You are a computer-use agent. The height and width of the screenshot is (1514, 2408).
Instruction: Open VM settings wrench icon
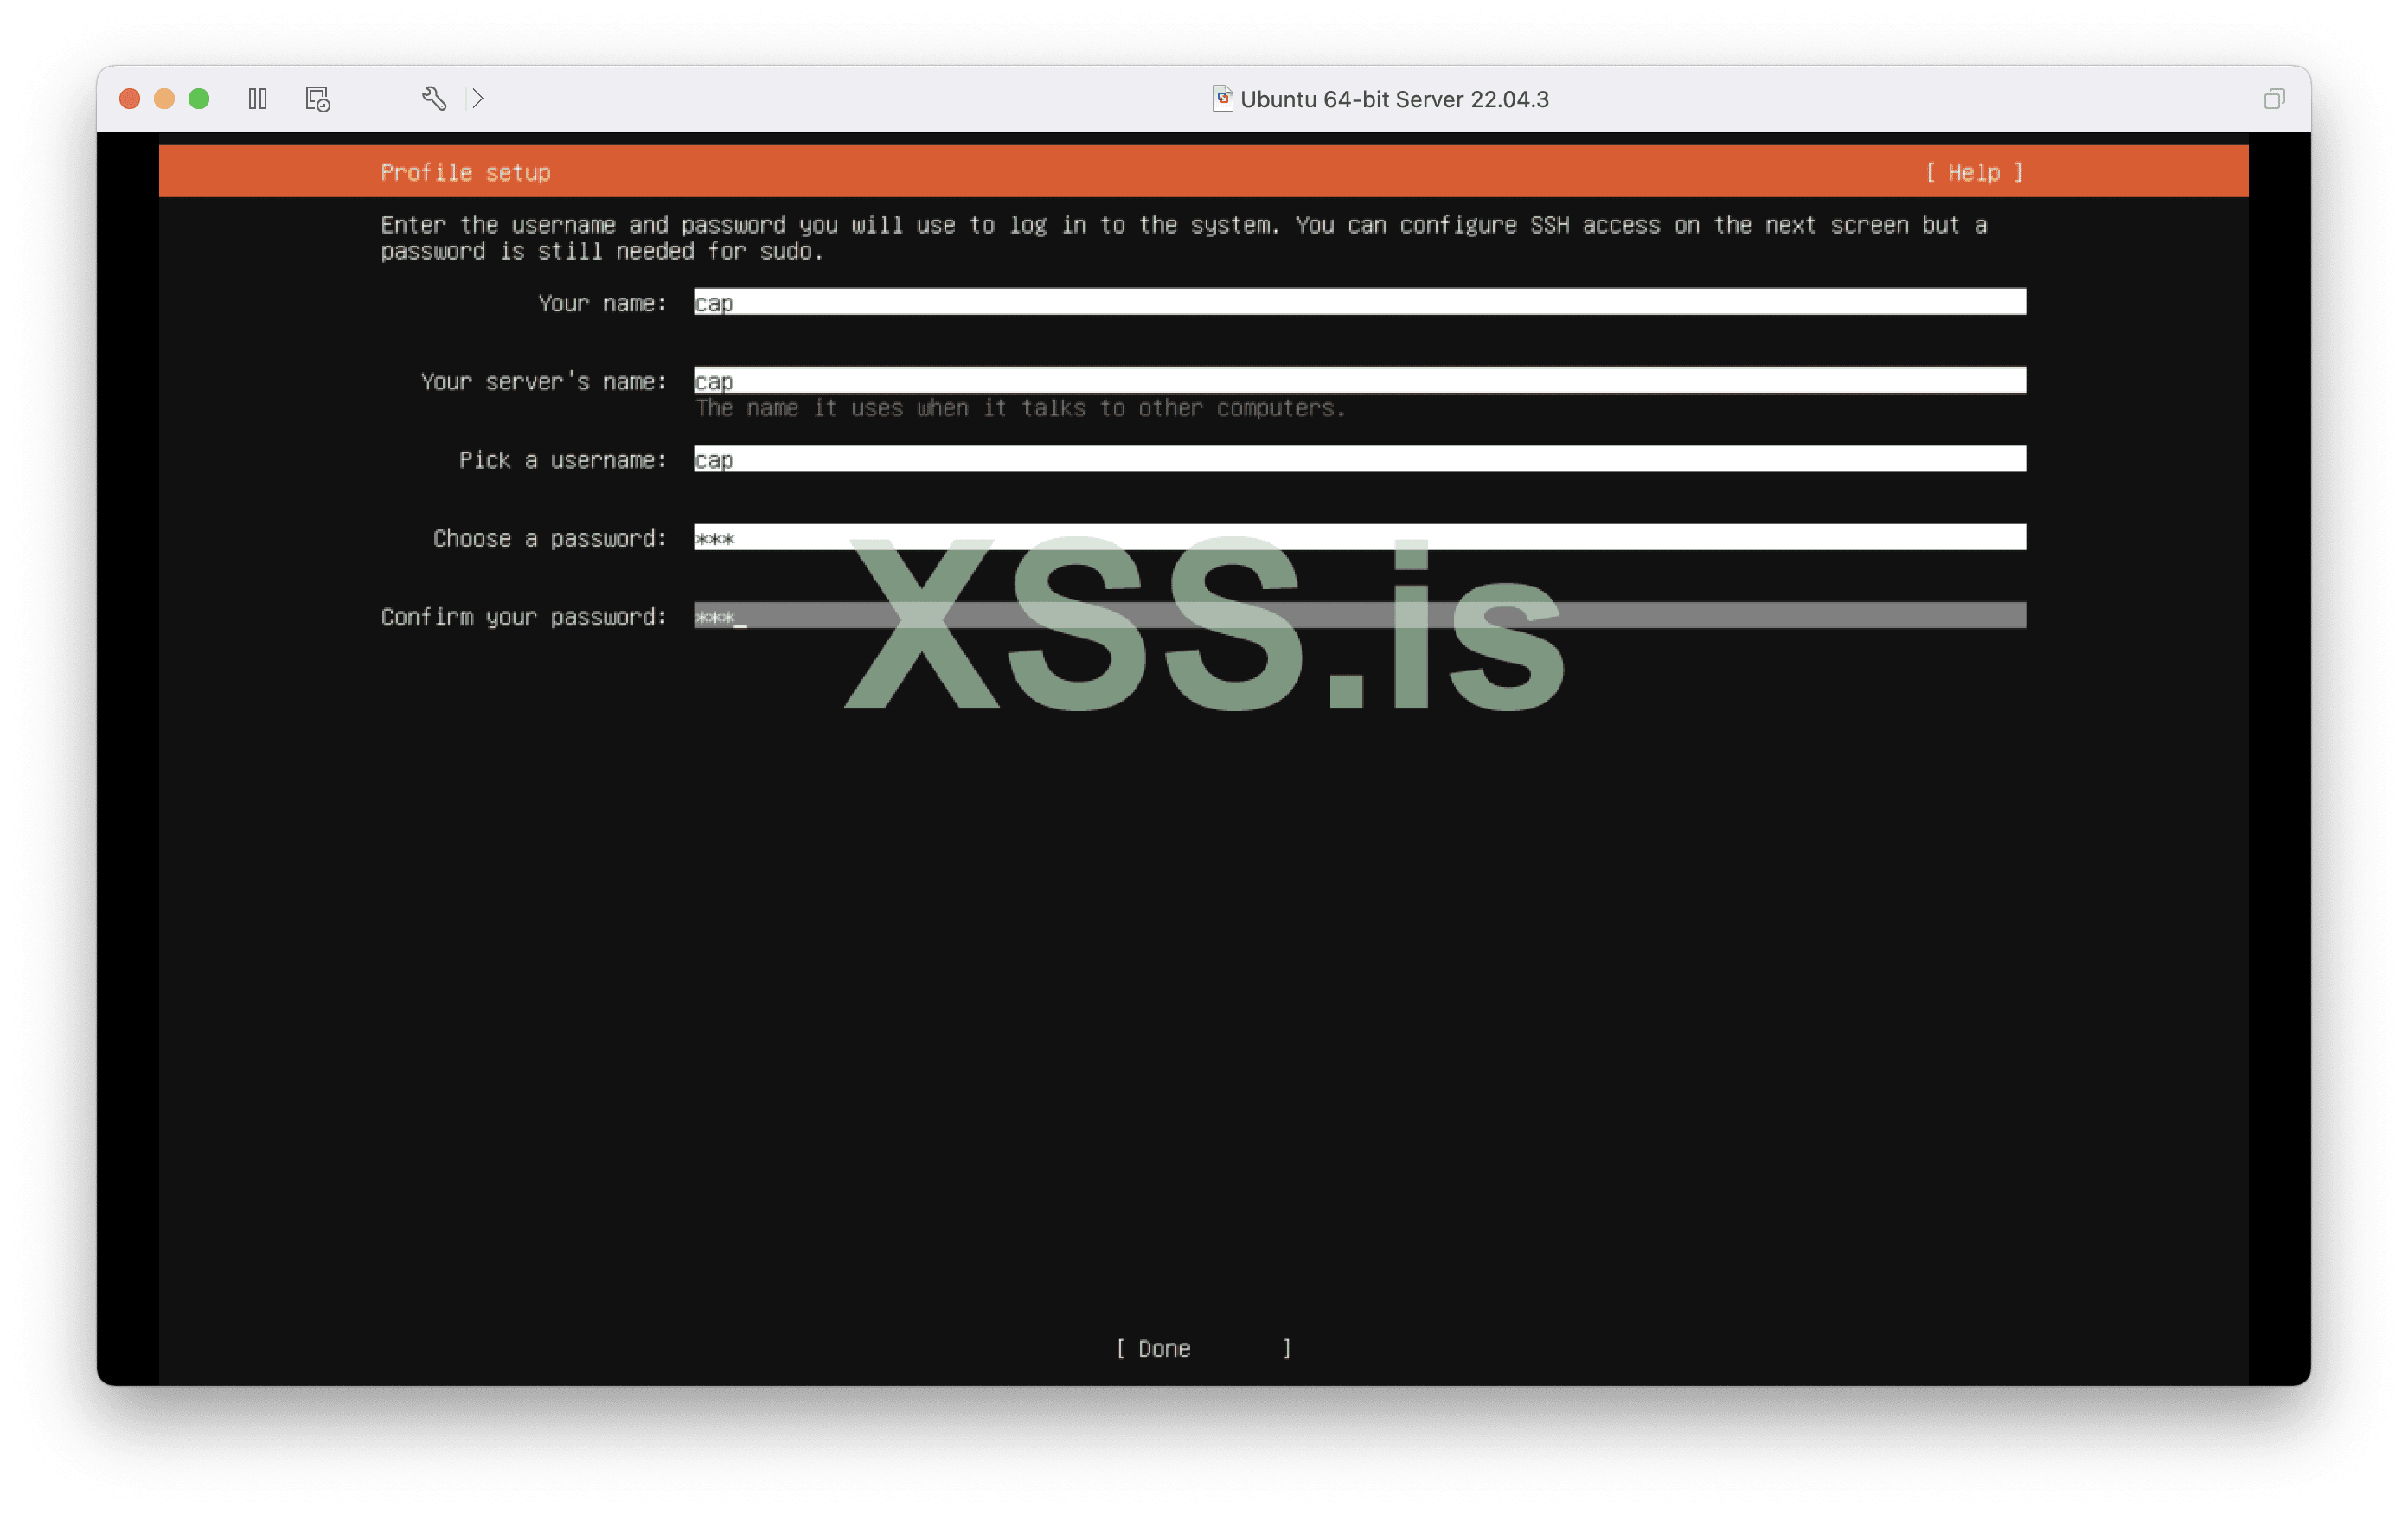click(433, 98)
